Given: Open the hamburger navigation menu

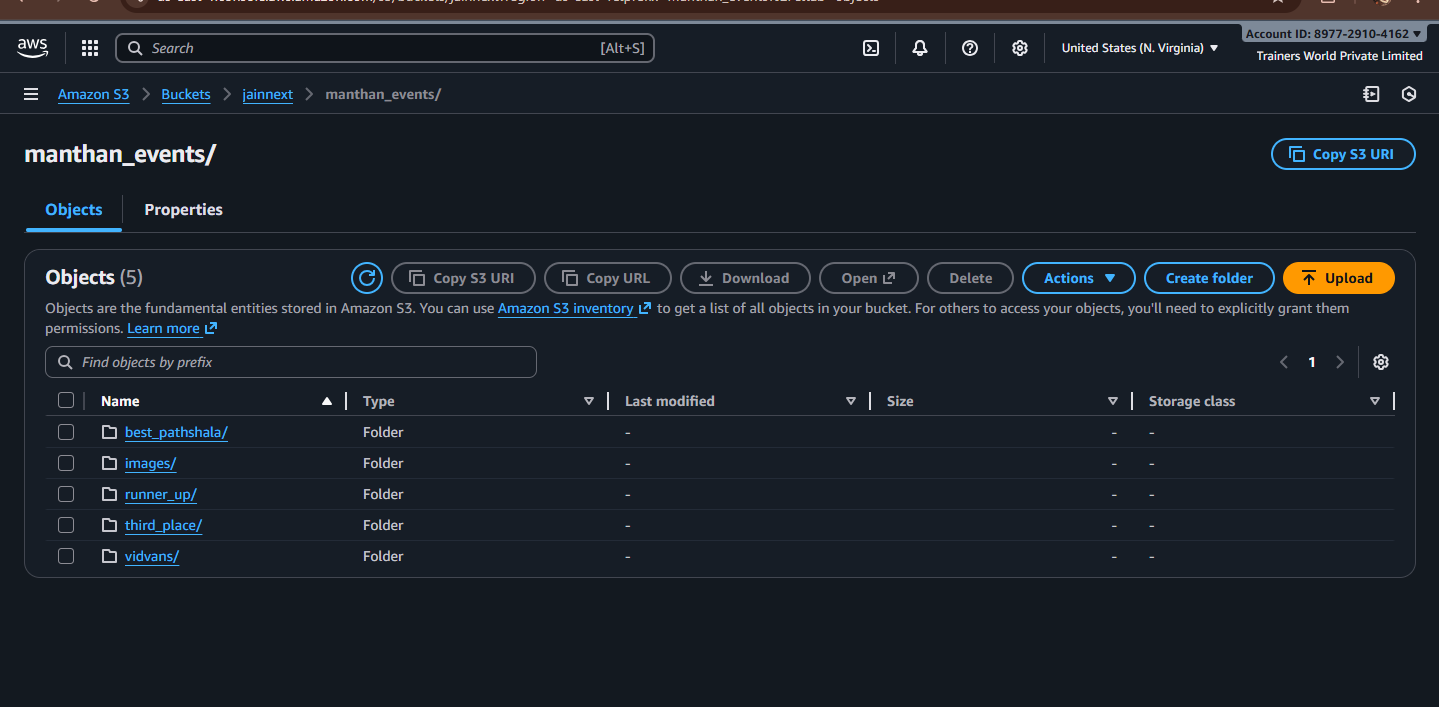Looking at the screenshot, I should (x=31, y=94).
